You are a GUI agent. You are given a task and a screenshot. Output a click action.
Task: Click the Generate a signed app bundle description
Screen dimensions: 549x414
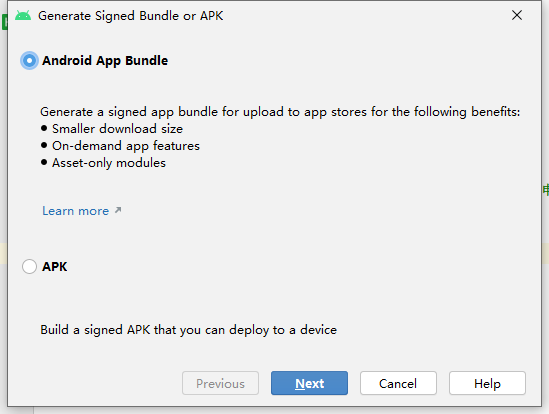point(280,112)
